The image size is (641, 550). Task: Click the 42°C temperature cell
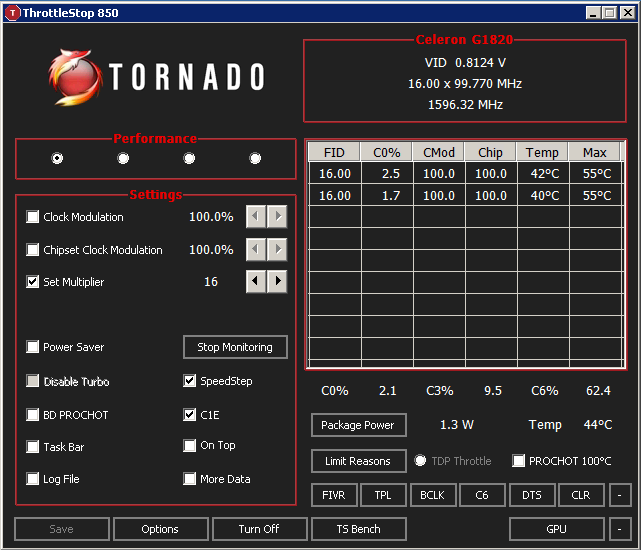(543, 173)
